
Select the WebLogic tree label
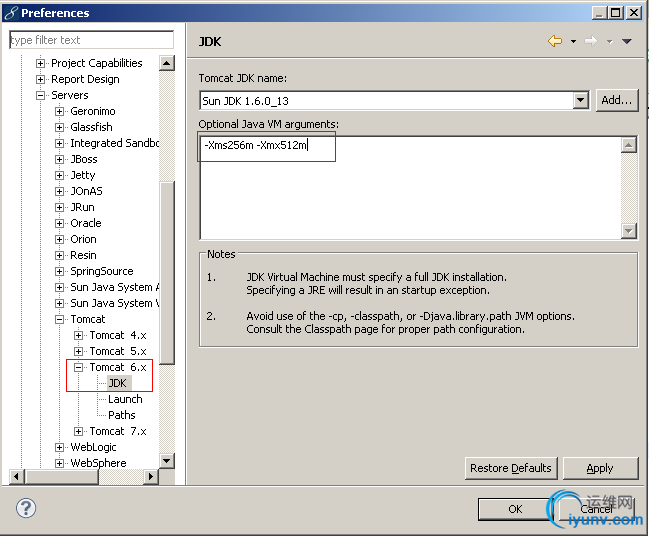(x=93, y=447)
